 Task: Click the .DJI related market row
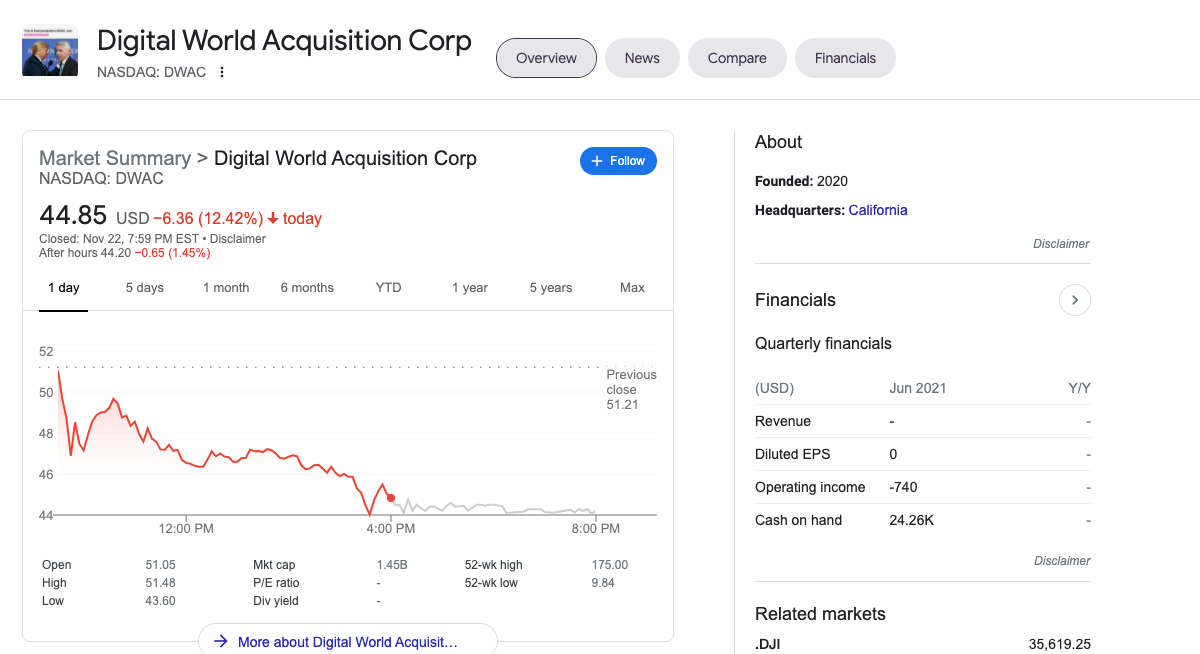(922, 644)
